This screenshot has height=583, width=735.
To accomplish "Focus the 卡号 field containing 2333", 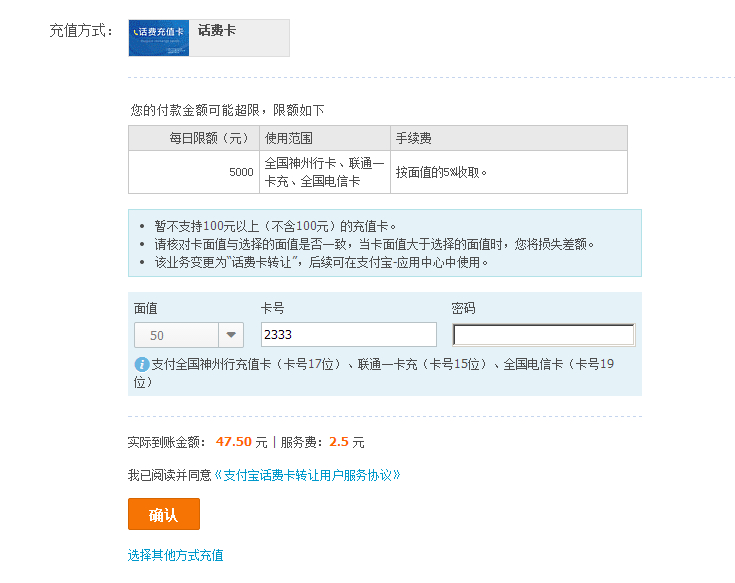I will coord(348,335).
